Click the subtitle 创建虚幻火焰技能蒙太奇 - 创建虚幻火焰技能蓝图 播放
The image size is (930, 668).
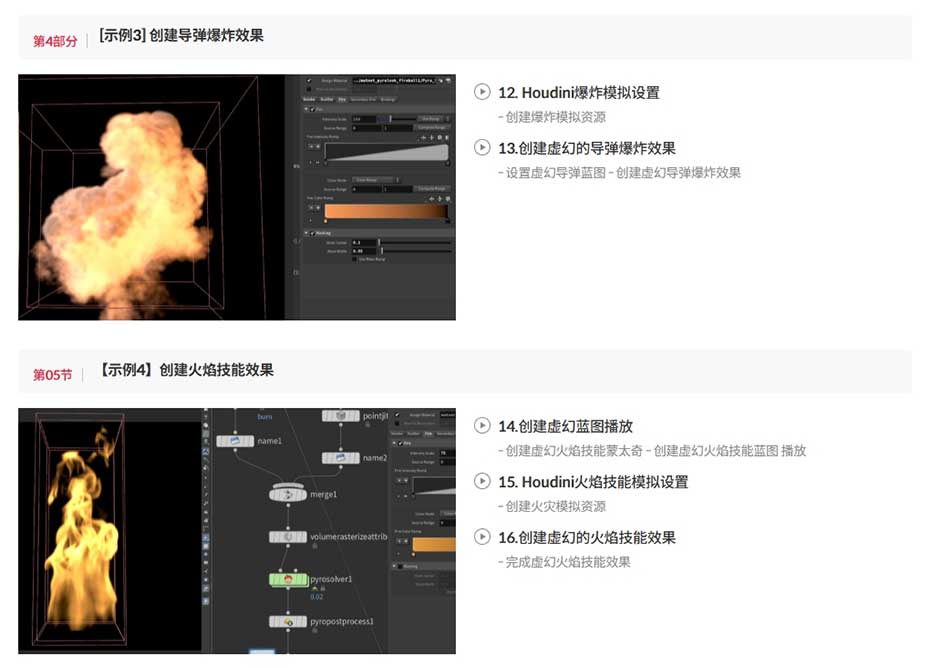[655, 451]
